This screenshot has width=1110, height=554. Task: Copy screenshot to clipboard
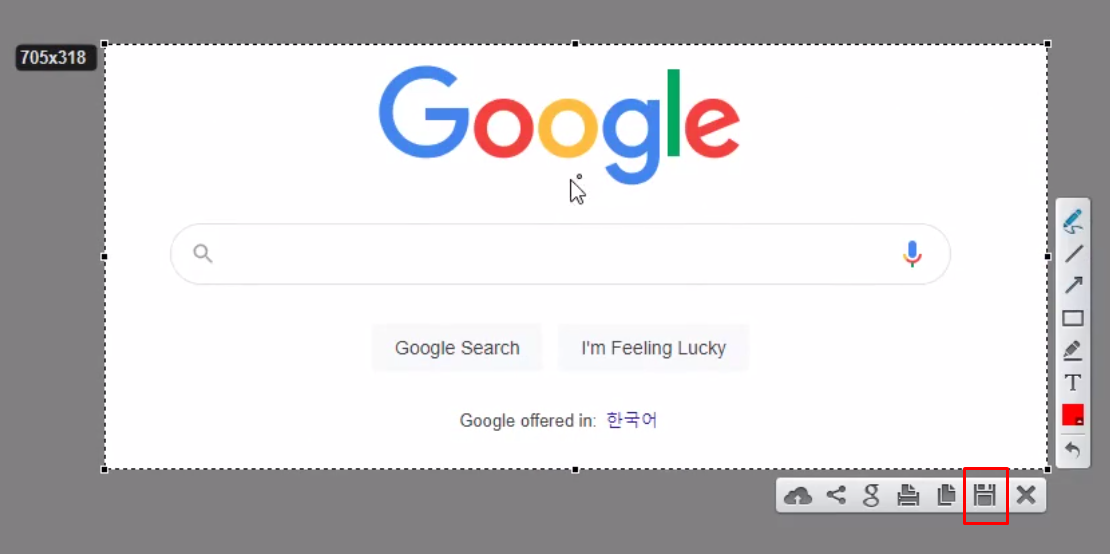[x=946, y=495]
